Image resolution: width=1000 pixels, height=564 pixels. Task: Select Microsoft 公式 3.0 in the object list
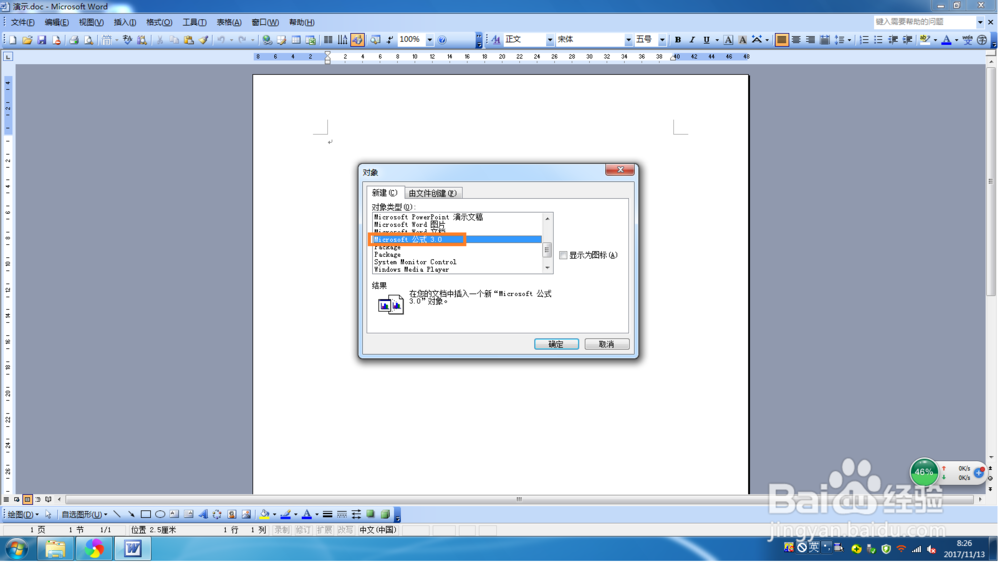click(457, 240)
